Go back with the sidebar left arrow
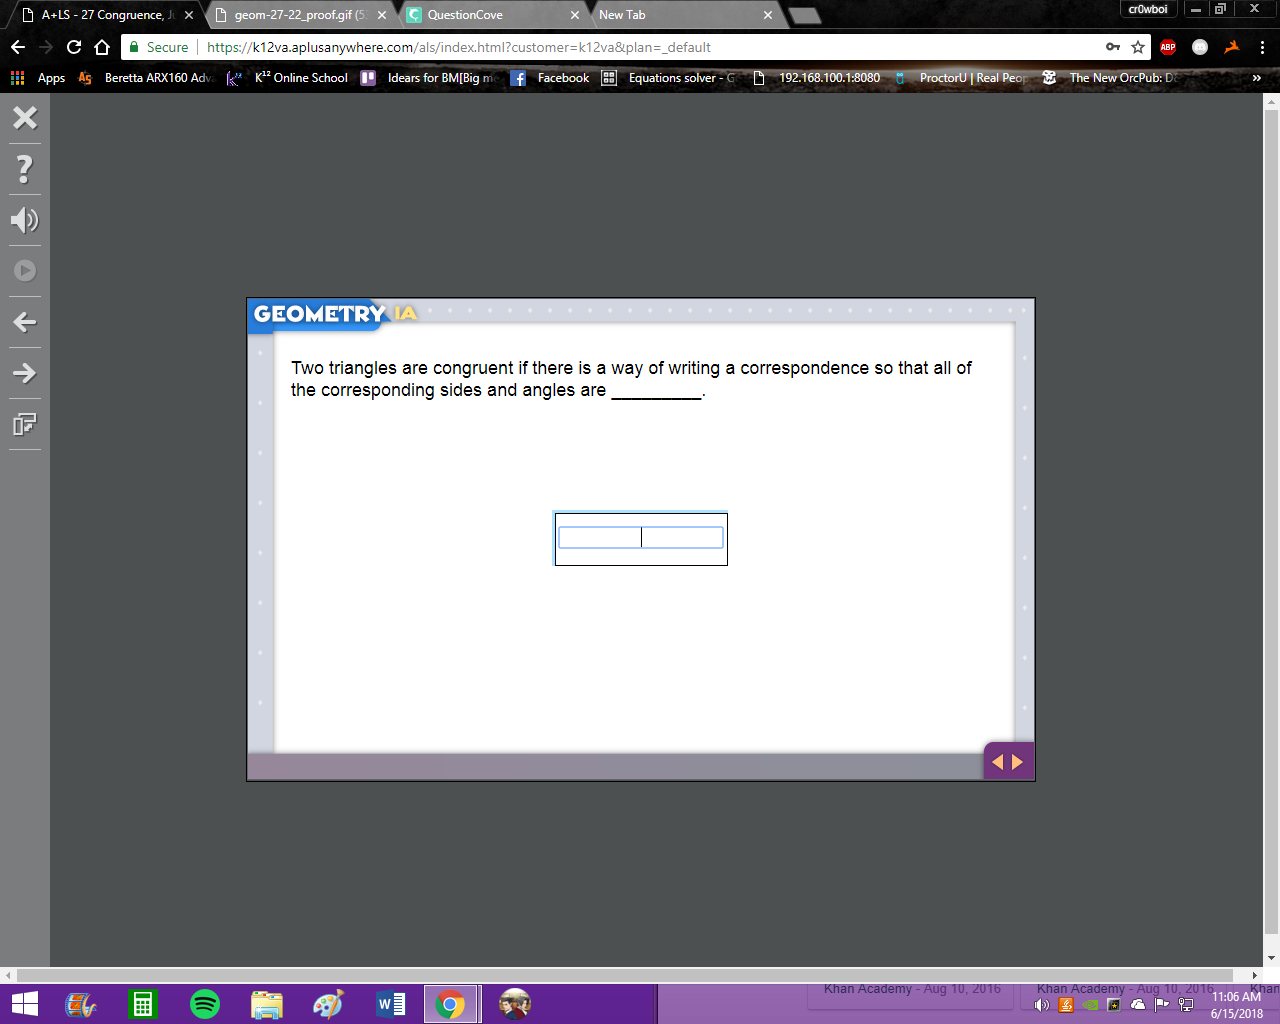 [25, 322]
